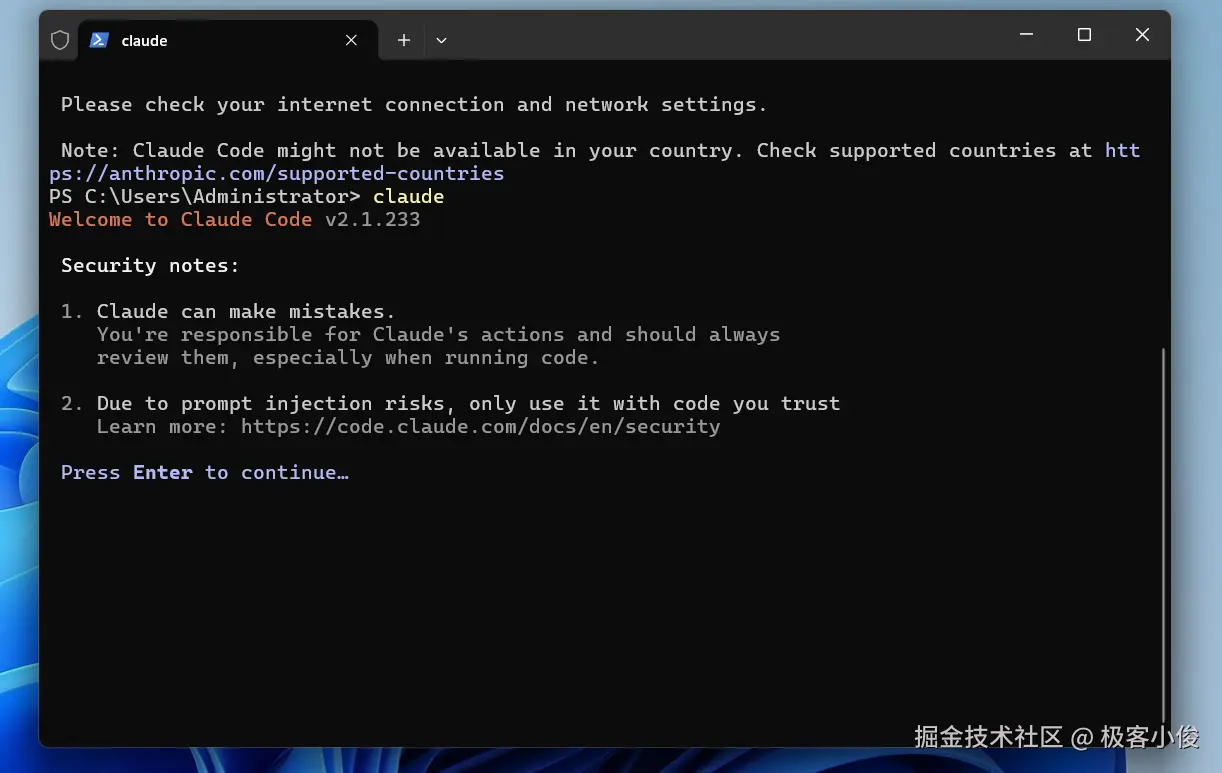1222x773 pixels.
Task: Select the claude terminal tab
Action: (228, 40)
